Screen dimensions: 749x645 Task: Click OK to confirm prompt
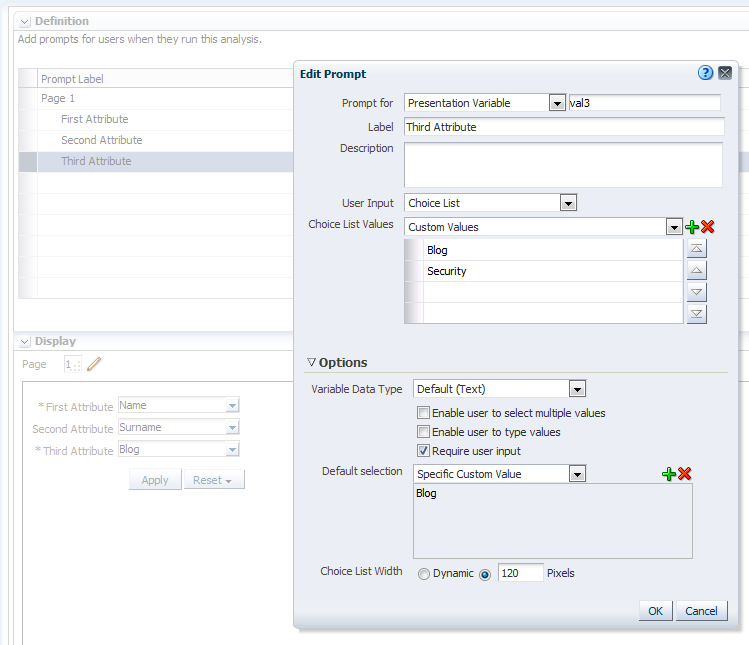(x=655, y=611)
